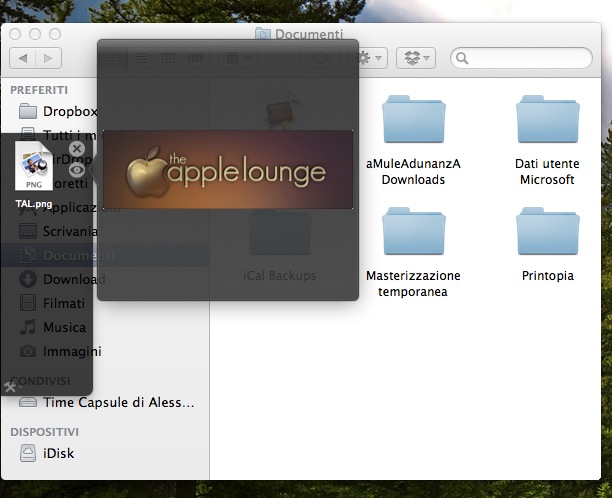Select Musica in the sidebar
The image size is (612, 498).
[63, 327]
